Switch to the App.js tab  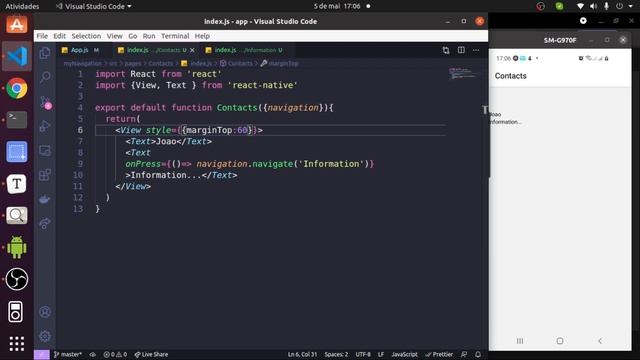(x=80, y=50)
